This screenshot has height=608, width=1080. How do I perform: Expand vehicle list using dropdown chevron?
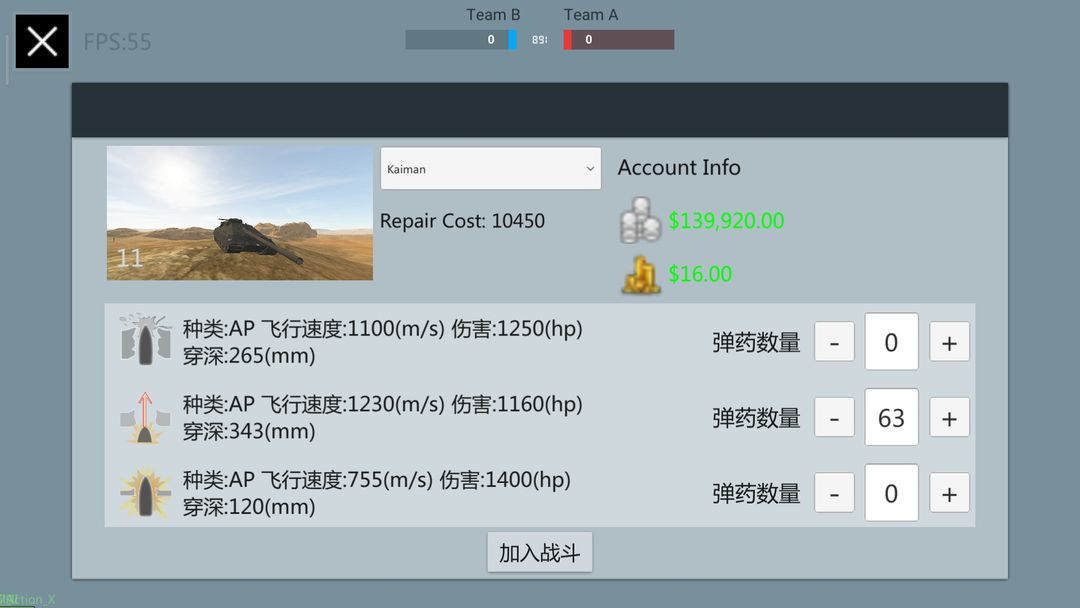click(x=590, y=169)
